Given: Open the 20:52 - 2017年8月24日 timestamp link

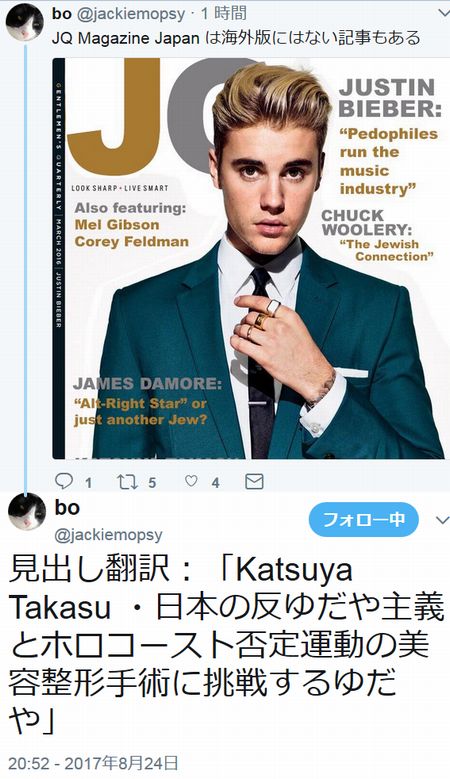Looking at the screenshot, I should (x=93, y=764).
